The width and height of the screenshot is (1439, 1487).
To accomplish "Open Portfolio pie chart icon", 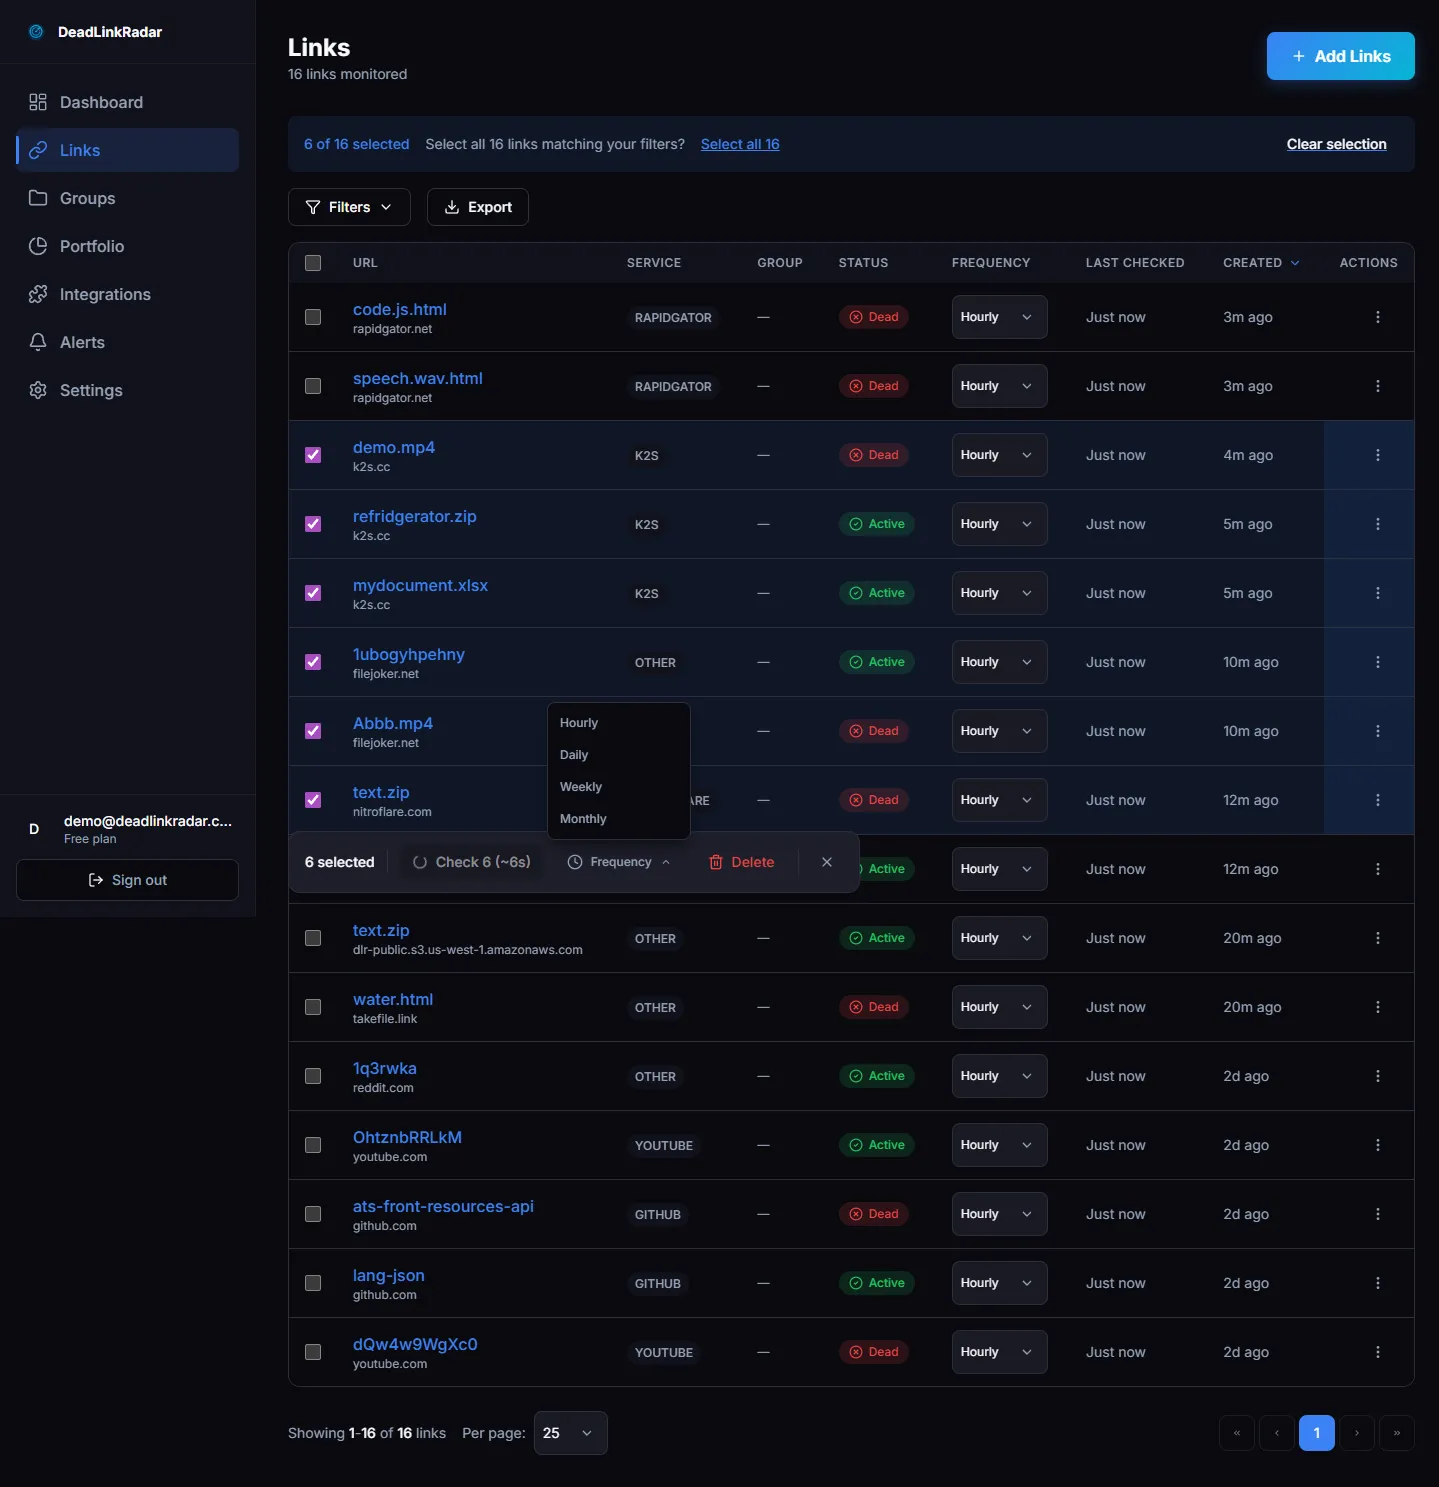I will pyautogui.click(x=38, y=246).
